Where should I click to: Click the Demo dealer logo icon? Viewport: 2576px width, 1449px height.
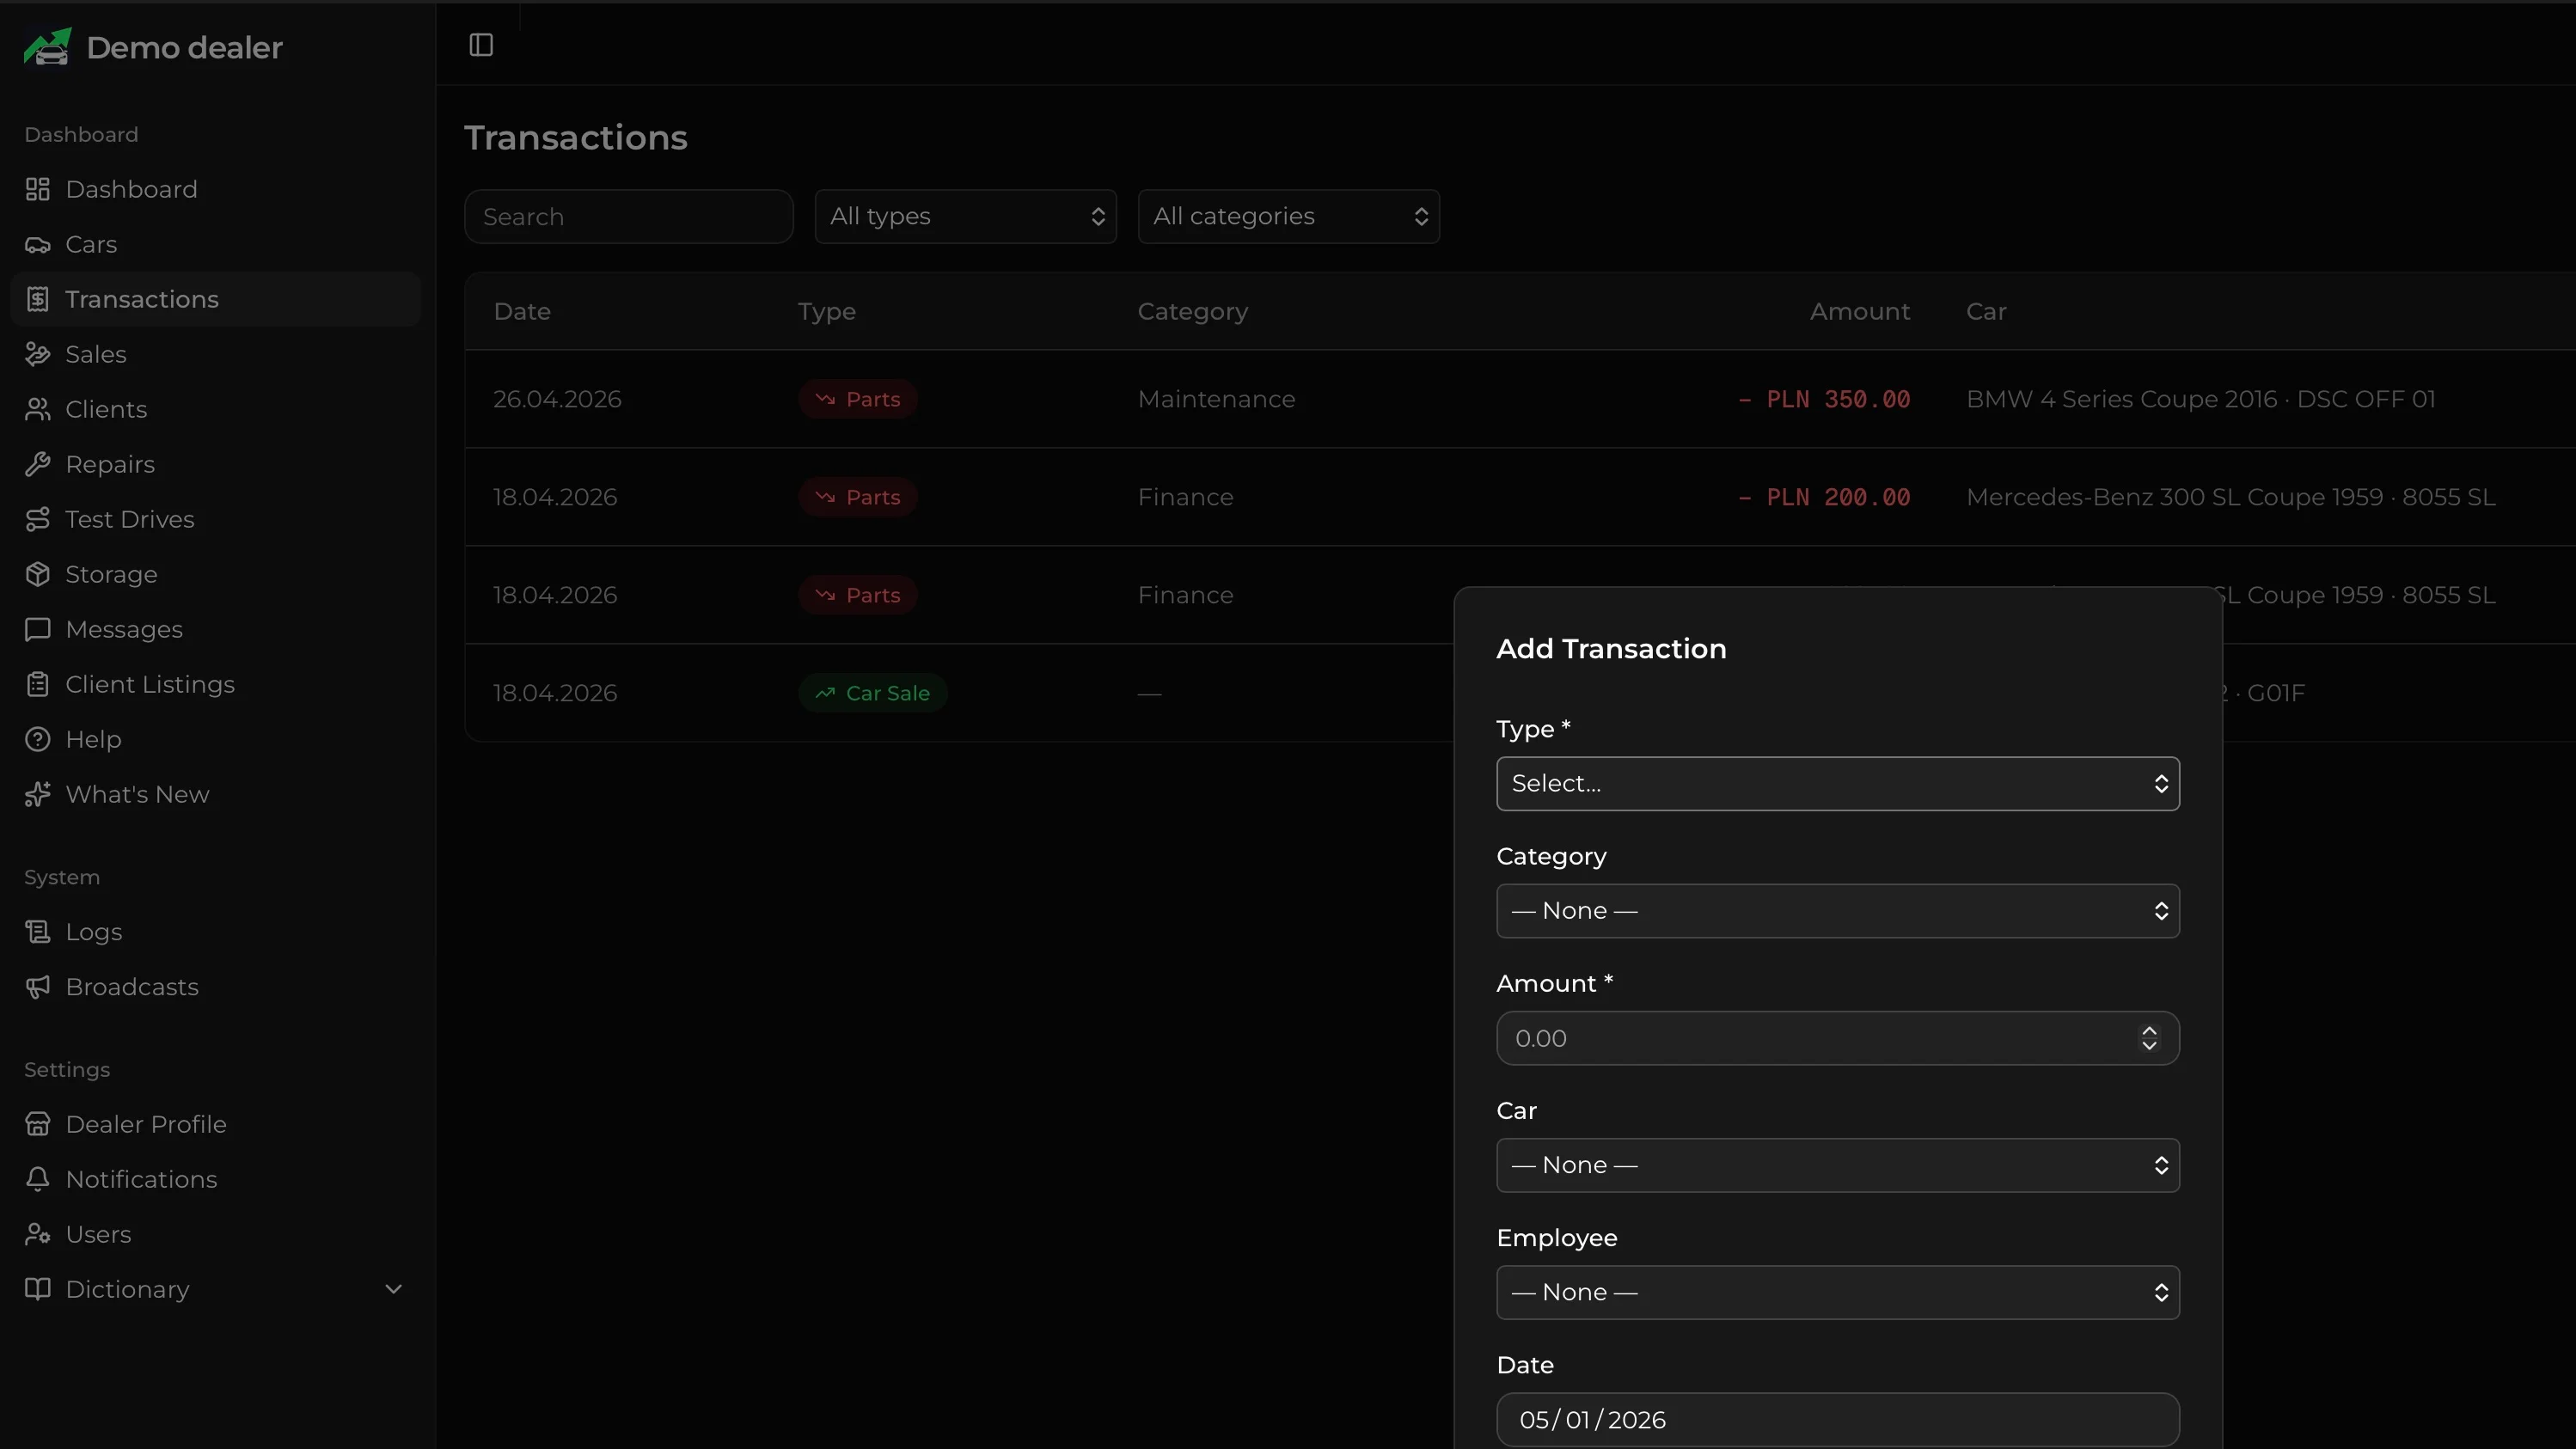(x=47, y=47)
